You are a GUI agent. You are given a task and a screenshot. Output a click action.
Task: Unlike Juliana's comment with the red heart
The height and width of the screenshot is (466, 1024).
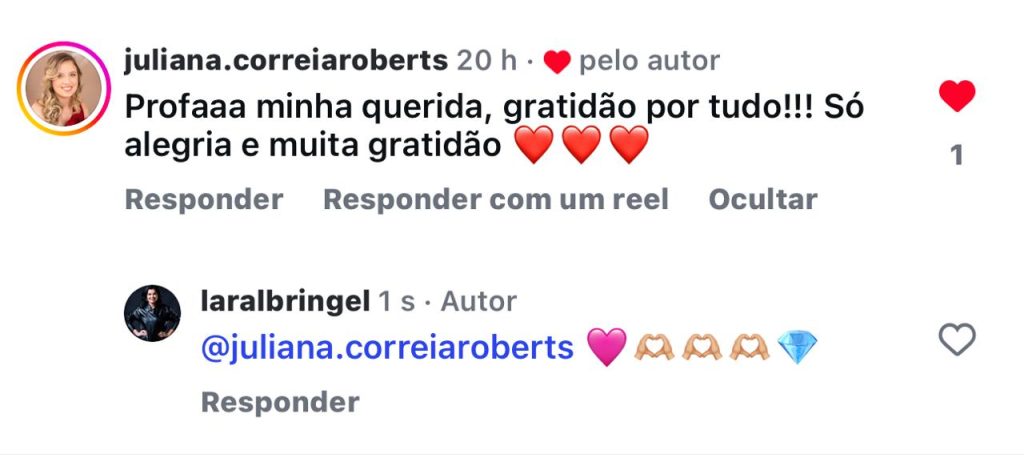(957, 96)
